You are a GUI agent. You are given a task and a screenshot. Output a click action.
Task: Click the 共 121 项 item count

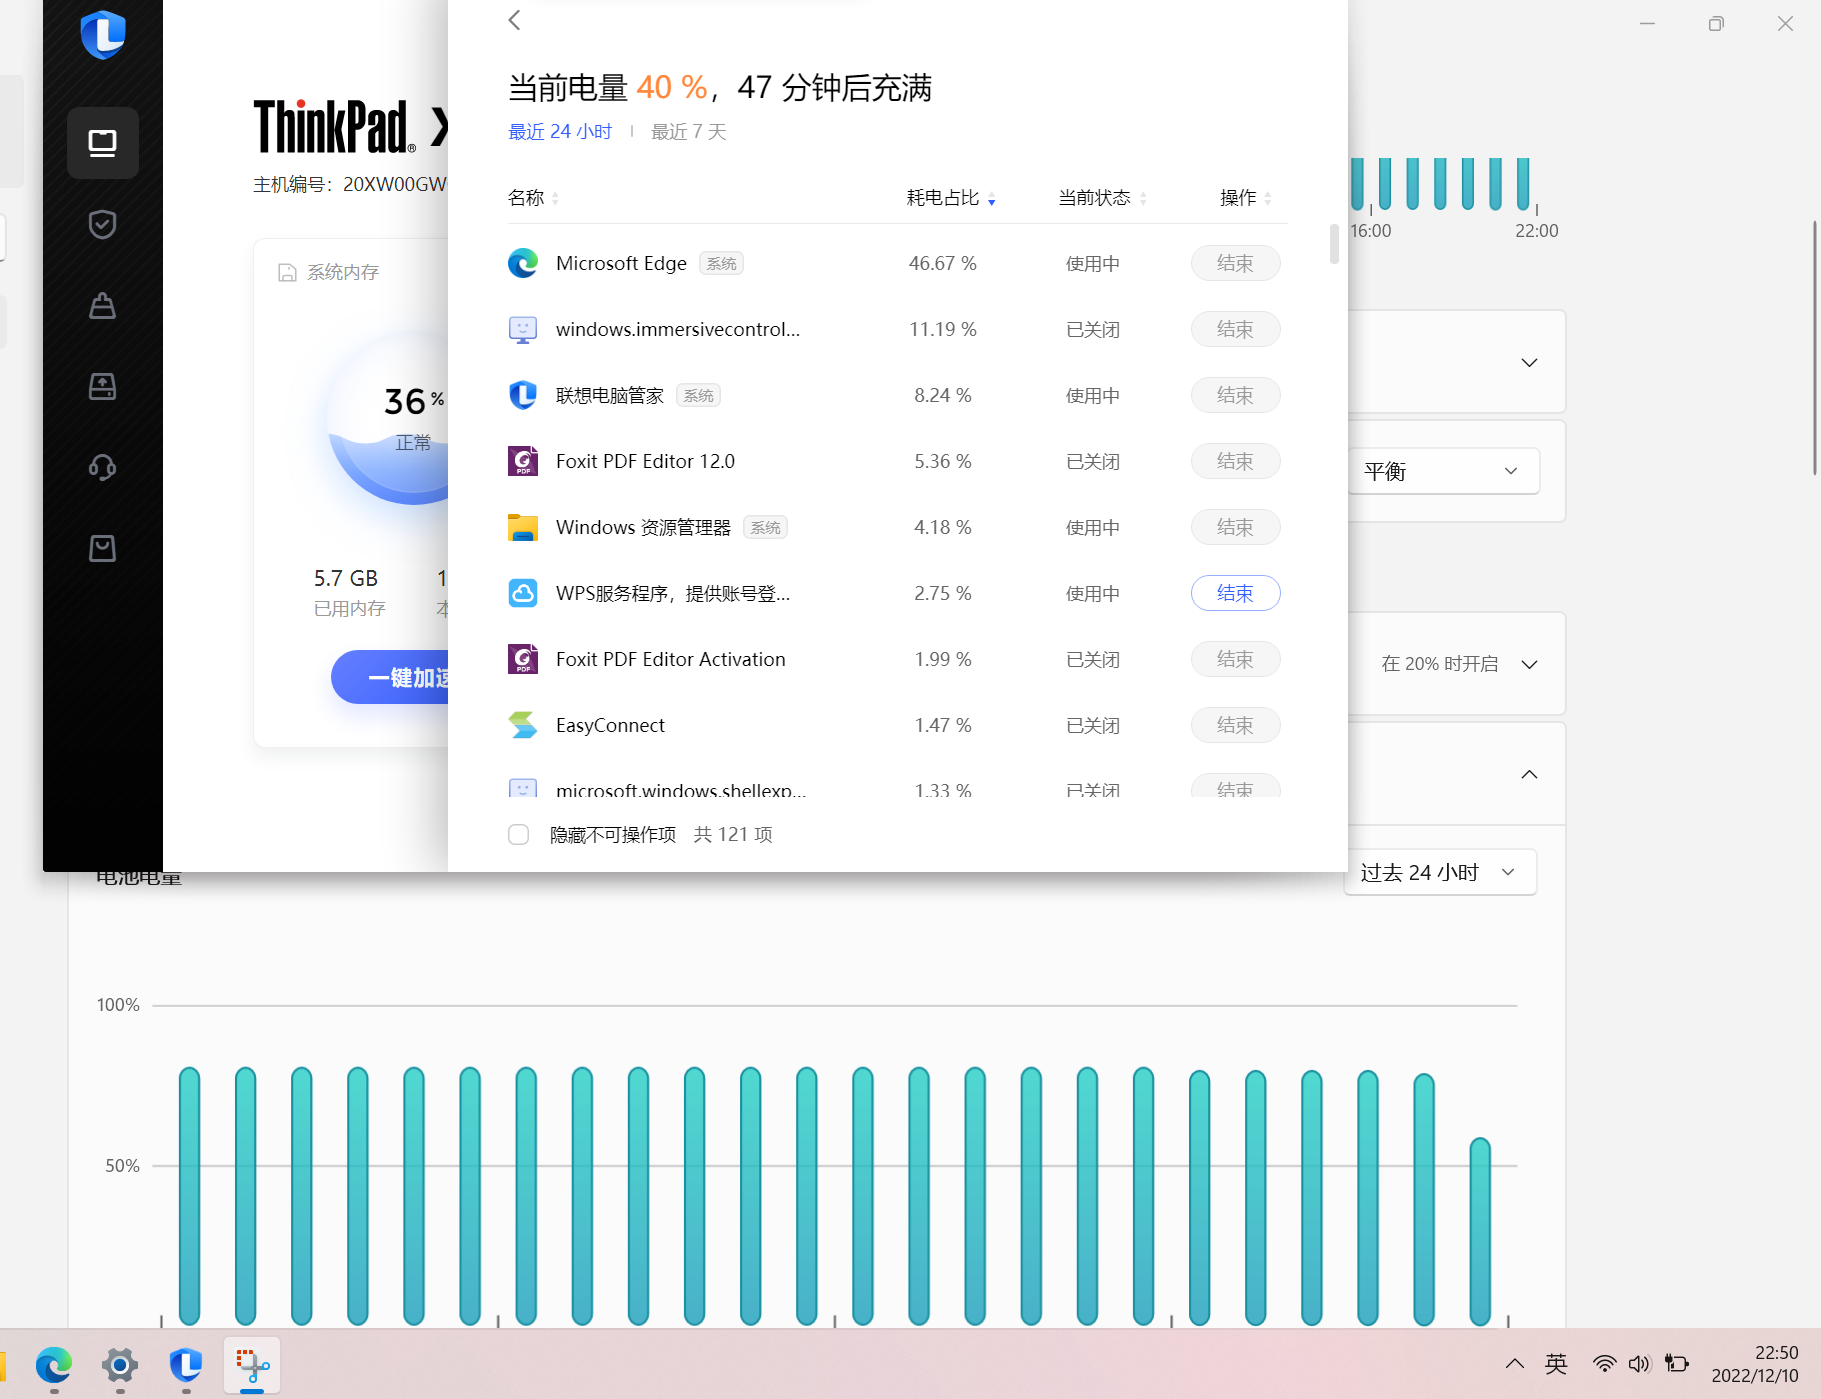(x=733, y=834)
